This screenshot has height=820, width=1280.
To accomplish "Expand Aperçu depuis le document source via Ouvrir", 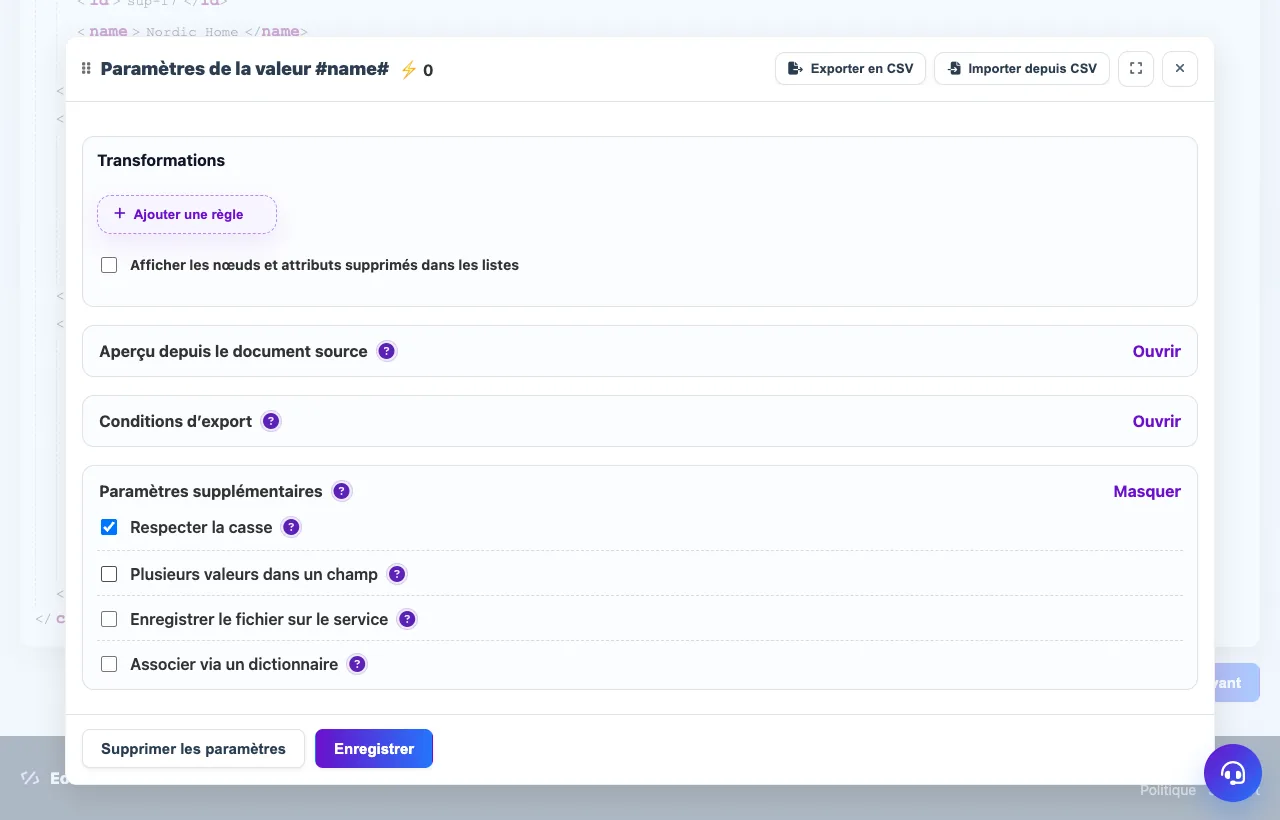I will point(1156,351).
